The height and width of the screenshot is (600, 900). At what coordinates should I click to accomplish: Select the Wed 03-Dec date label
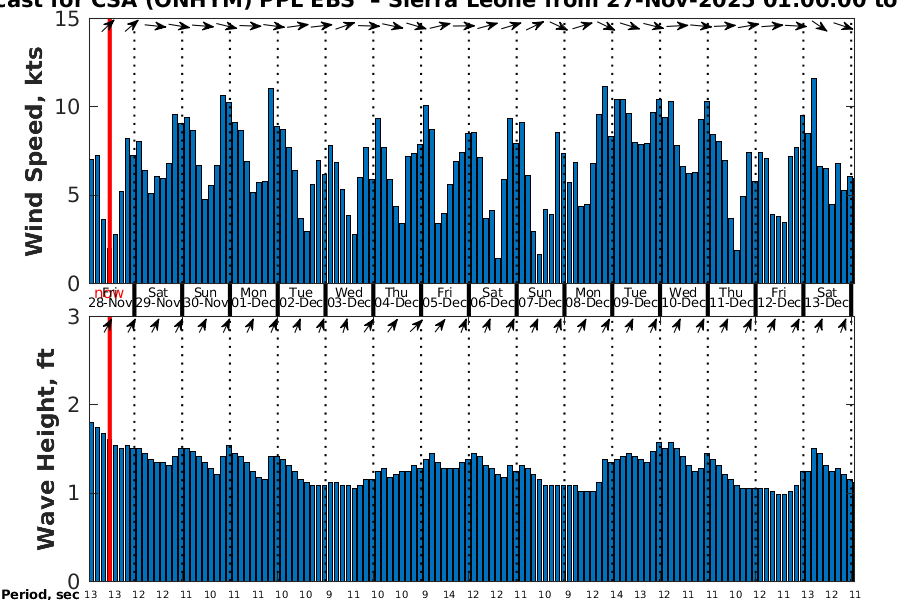(349, 297)
